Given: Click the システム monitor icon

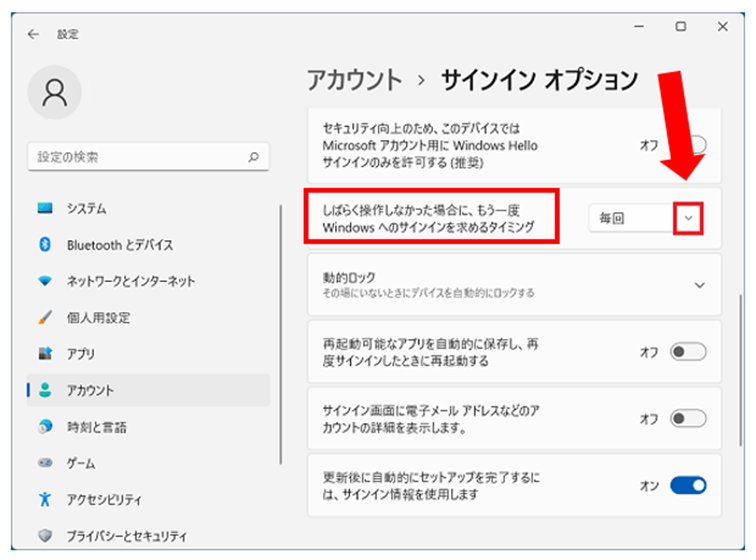Looking at the screenshot, I should [x=45, y=208].
